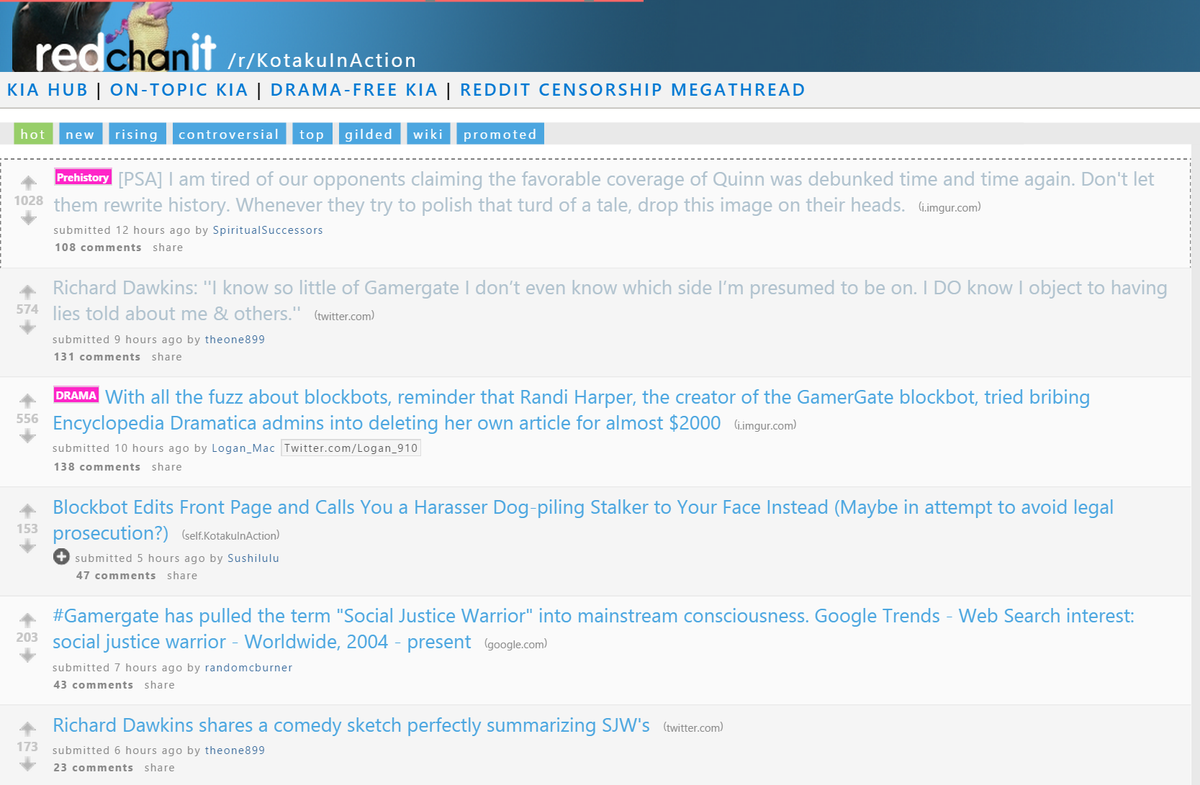Click the DRAMA flair tag

(76, 395)
